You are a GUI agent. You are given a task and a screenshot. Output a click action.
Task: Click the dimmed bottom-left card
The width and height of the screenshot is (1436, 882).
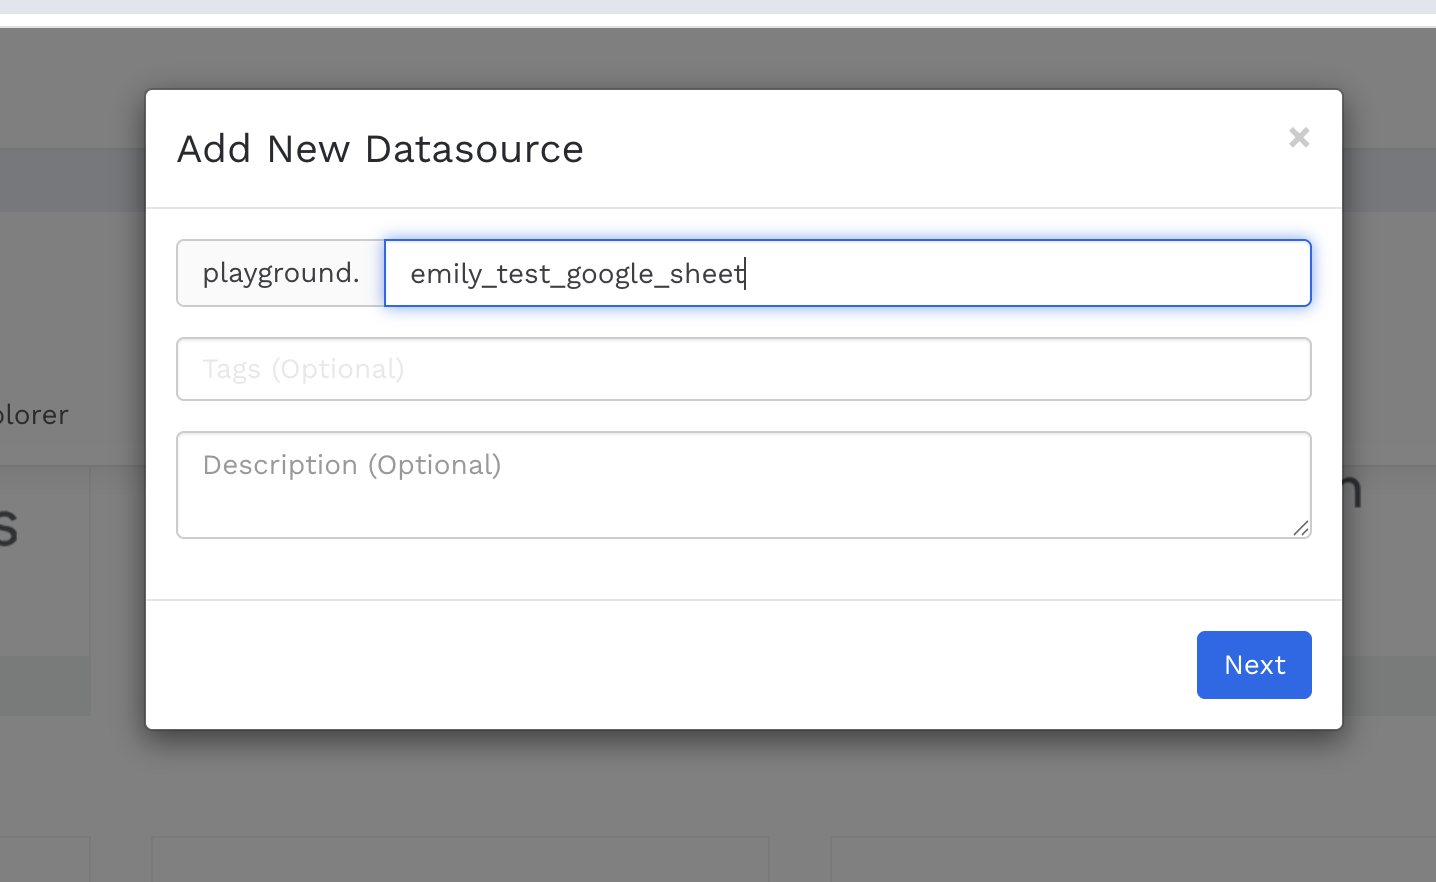pos(45,860)
